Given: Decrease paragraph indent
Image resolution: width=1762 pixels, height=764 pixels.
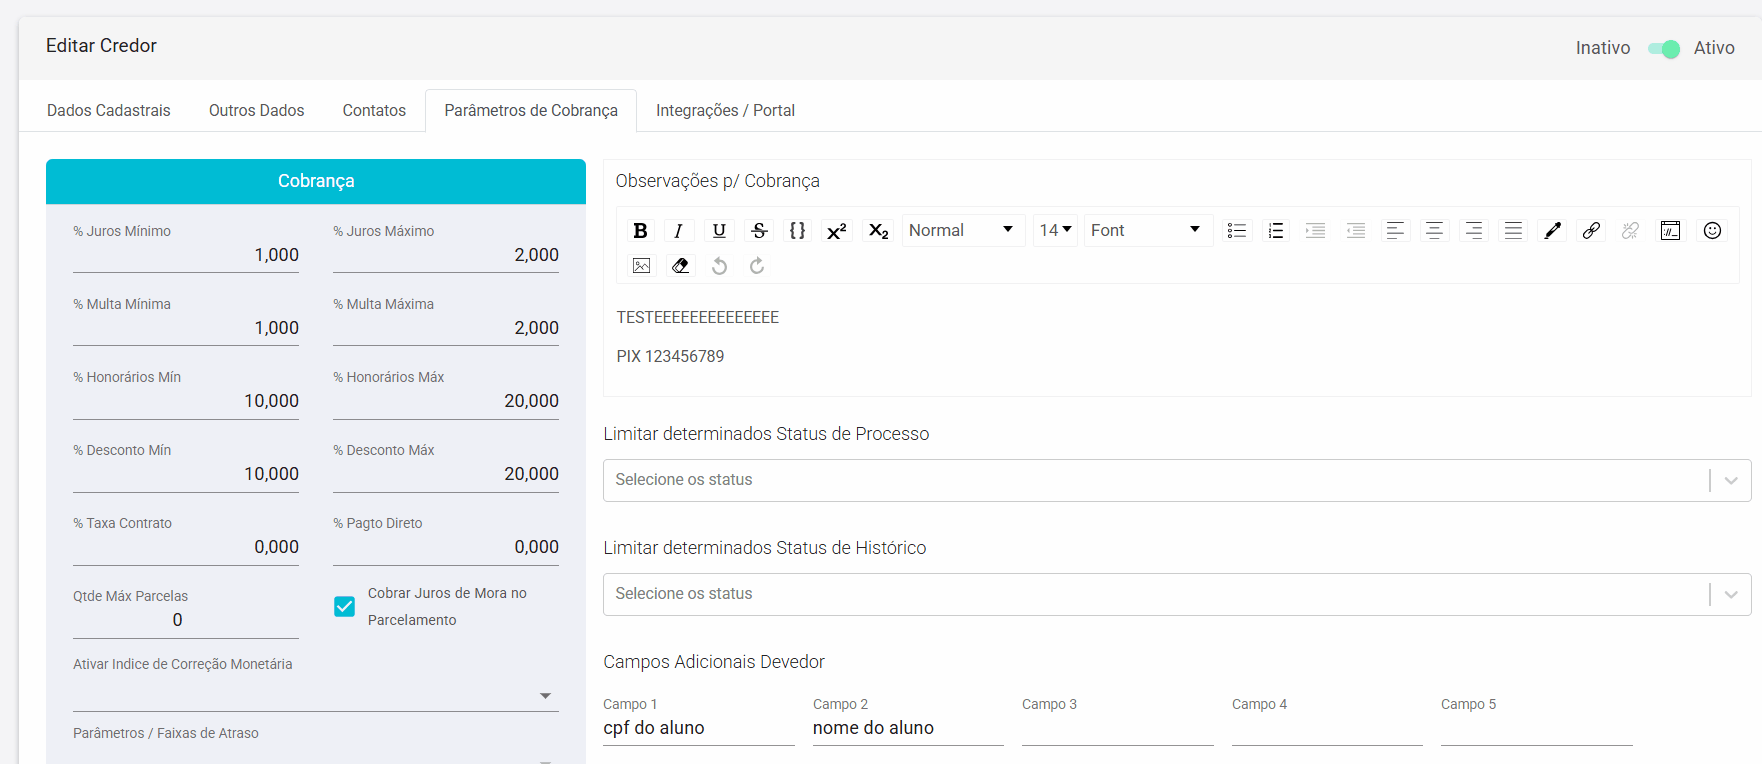Looking at the screenshot, I should tap(1356, 231).
